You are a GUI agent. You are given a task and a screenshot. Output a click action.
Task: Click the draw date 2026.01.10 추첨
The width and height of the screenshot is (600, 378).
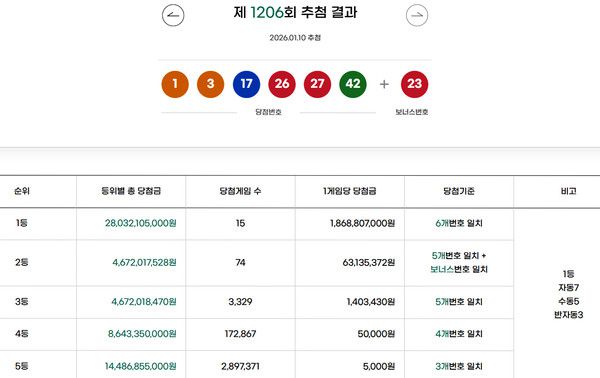tap(295, 37)
